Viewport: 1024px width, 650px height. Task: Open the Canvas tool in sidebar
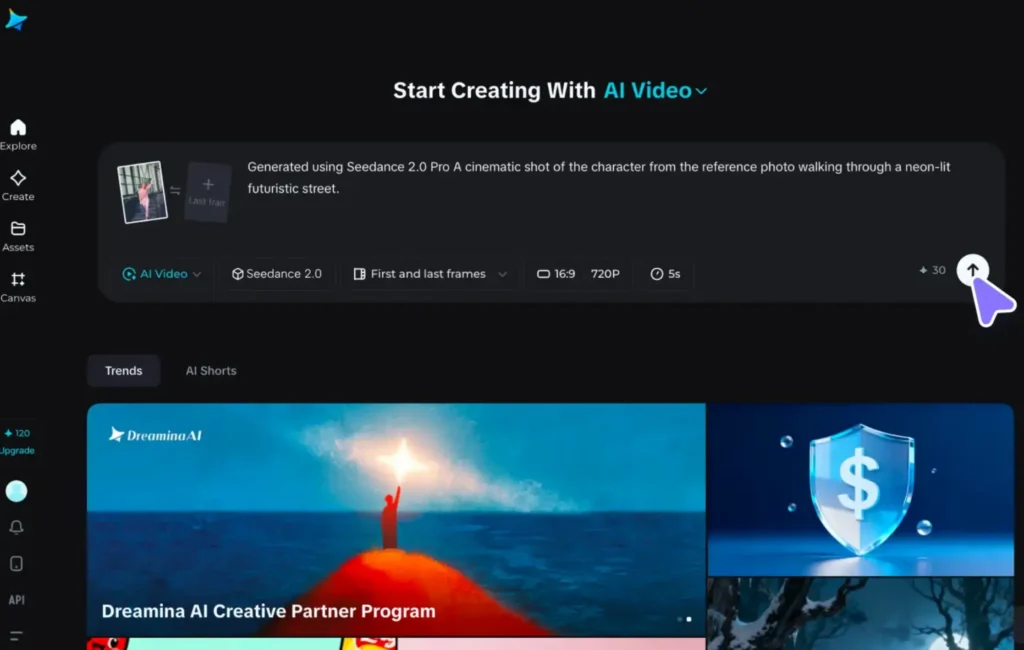click(x=18, y=286)
